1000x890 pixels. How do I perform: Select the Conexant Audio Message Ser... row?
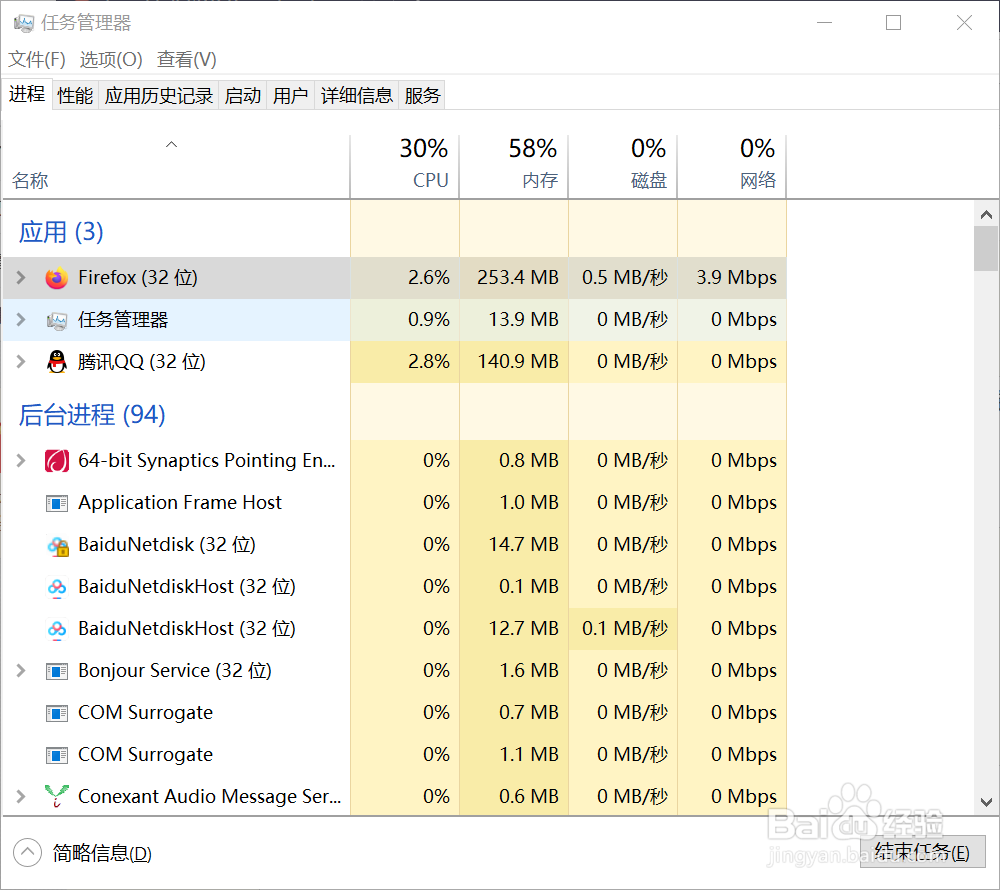click(x=394, y=796)
